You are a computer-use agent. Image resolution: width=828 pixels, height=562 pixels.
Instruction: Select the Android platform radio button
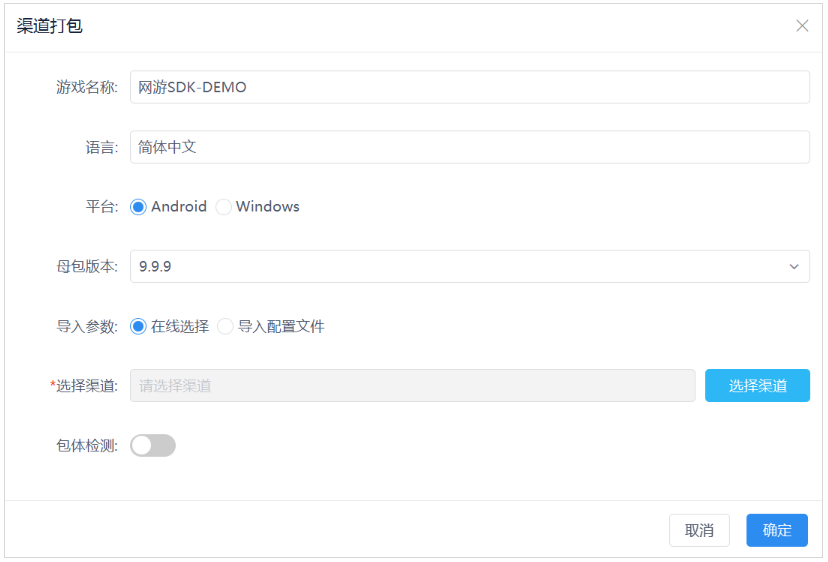point(139,207)
